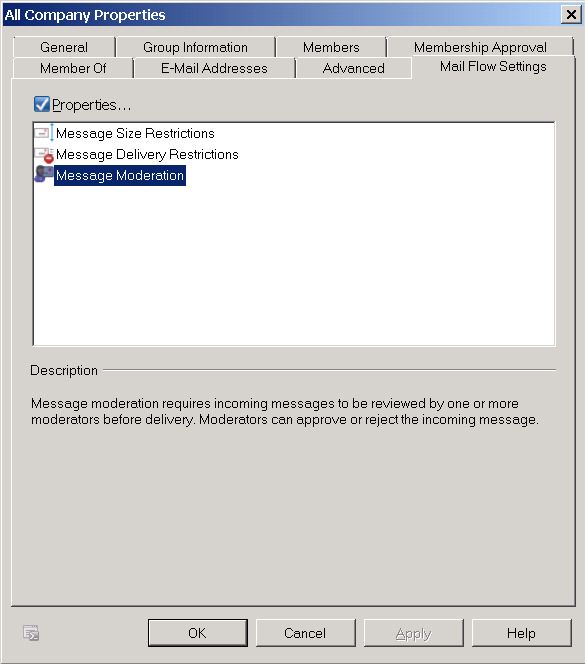The height and width of the screenshot is (664, 585).
Task: Open the General tab
Action: 64,47
